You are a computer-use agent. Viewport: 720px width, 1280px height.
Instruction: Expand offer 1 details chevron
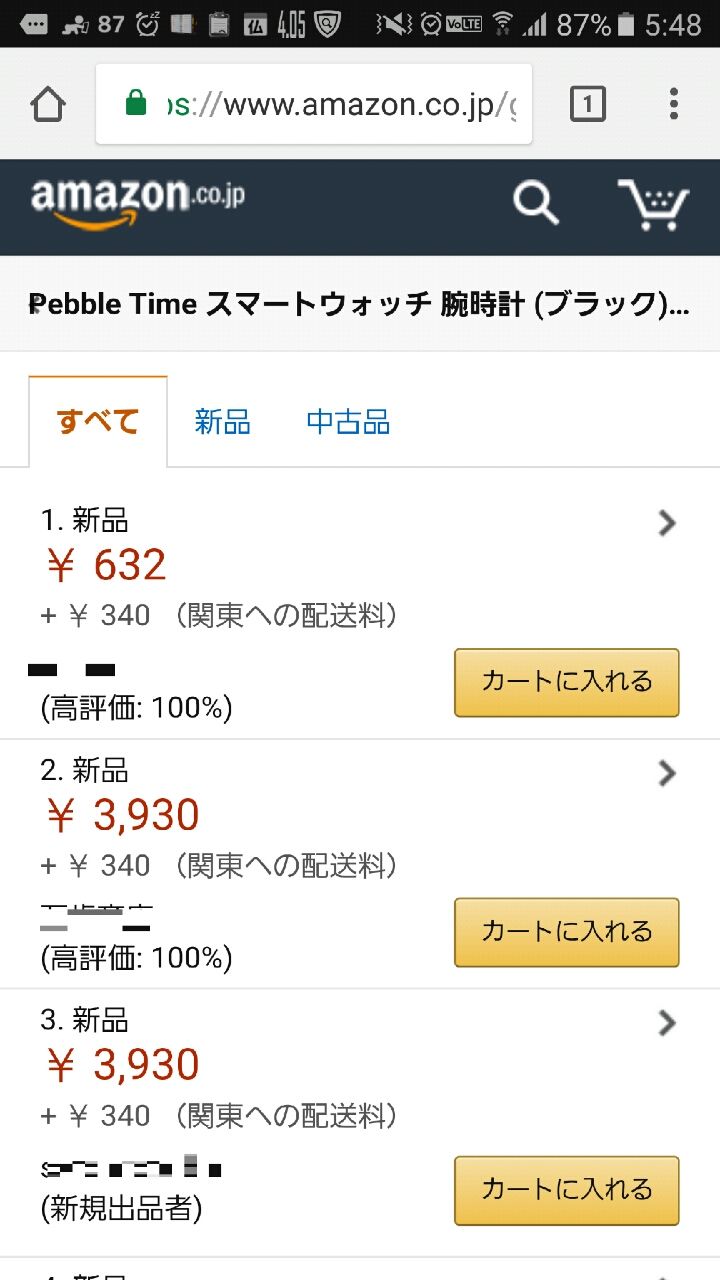(x=668, y=523)
